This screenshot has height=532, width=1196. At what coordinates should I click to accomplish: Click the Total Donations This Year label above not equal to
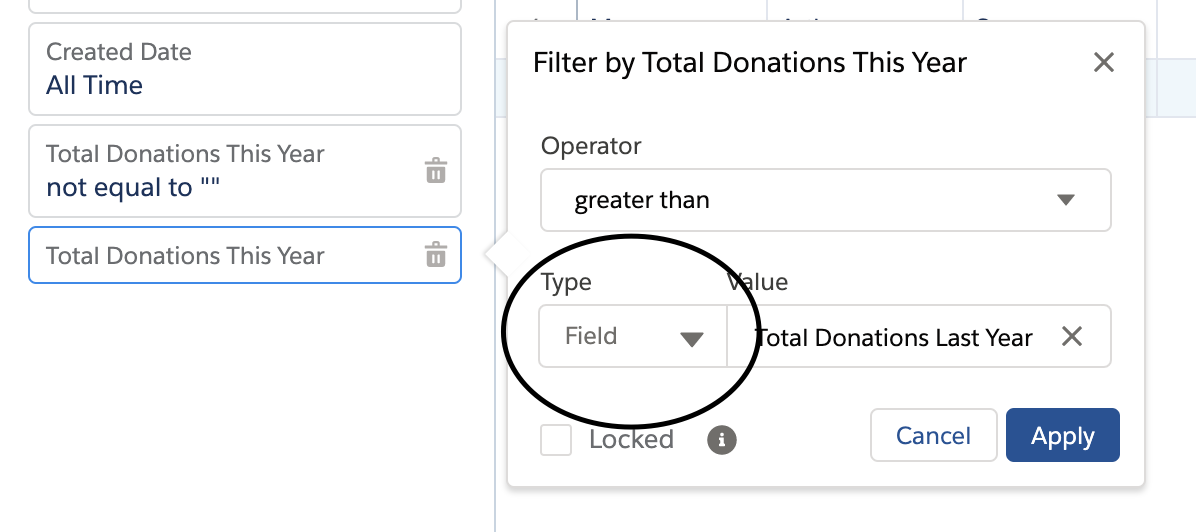click(185, 153)
